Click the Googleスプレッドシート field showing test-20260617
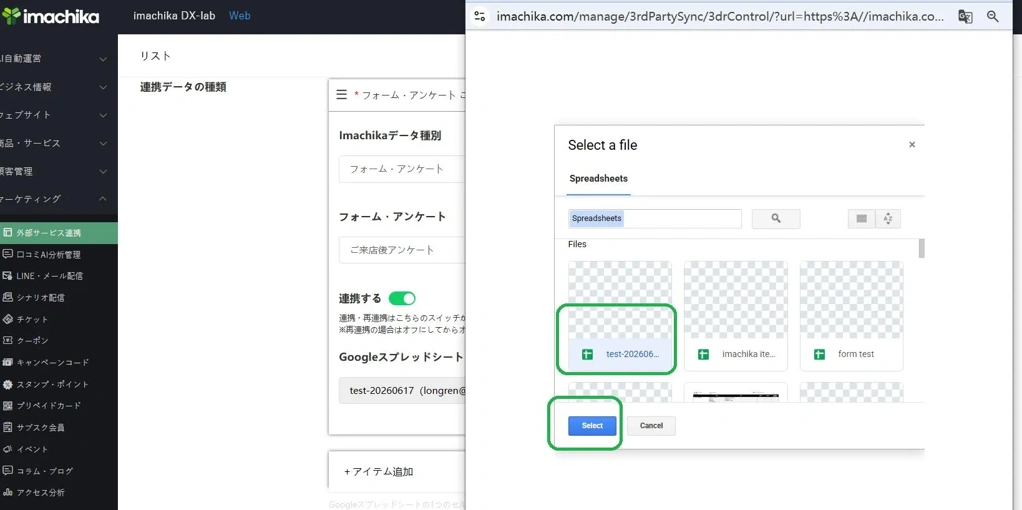The image size is (1022, 510). click(x=402, y=391)
